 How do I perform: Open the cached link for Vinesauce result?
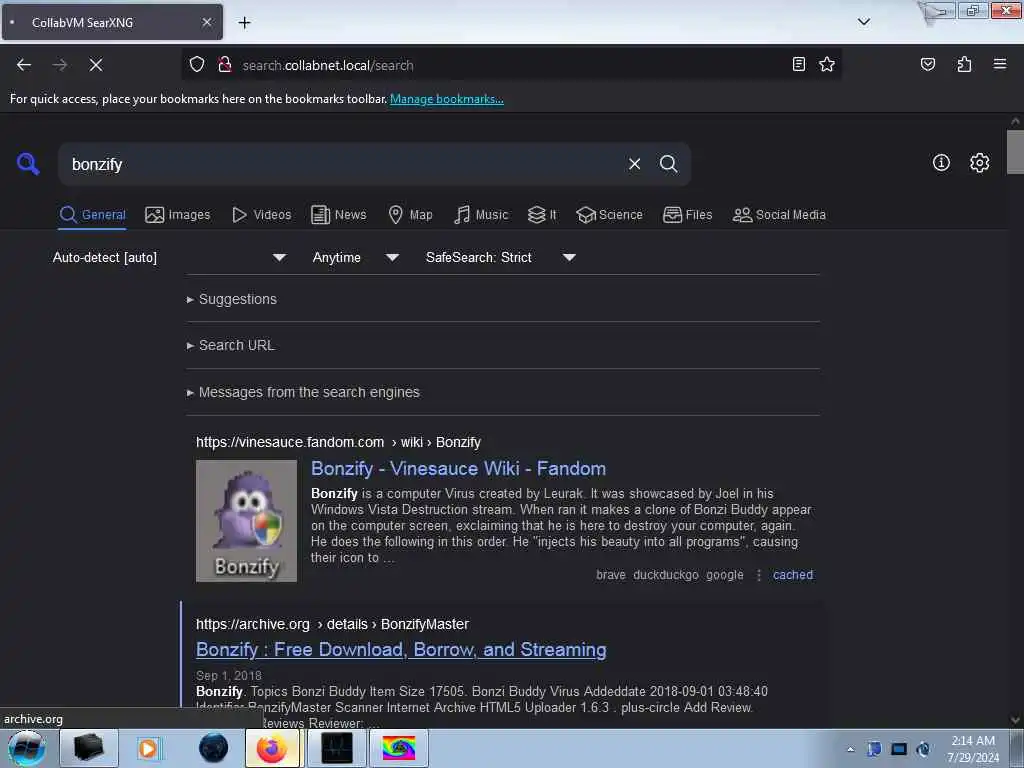click(793, 575)
